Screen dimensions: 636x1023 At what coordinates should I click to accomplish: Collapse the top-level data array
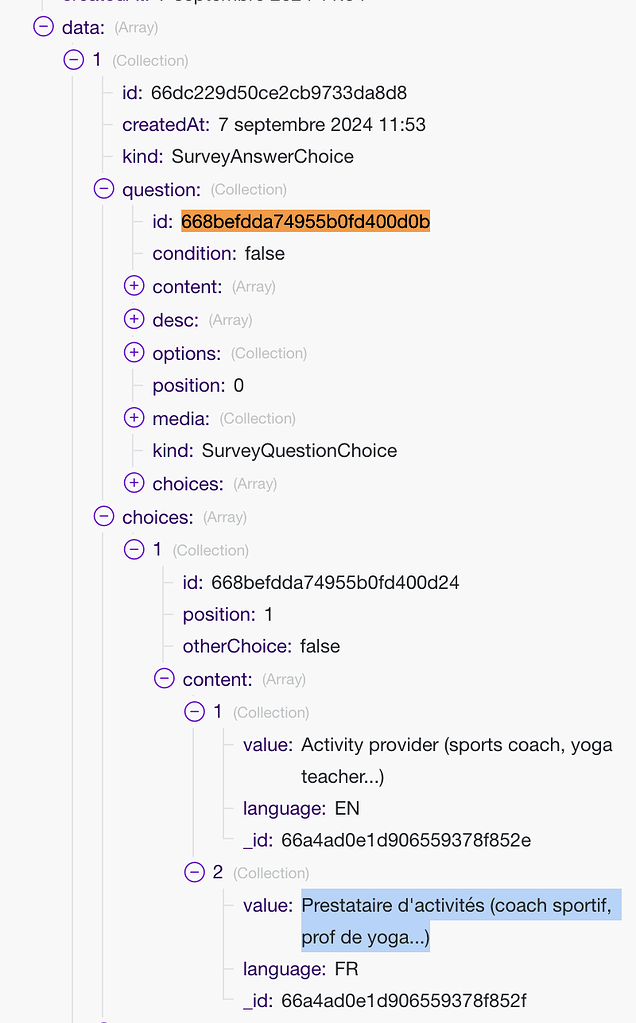click(x=43, y=27)
